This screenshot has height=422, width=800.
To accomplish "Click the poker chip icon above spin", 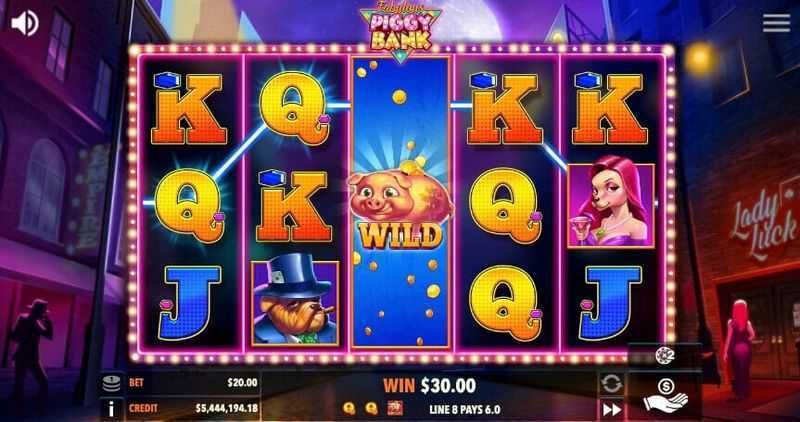I will click(664, 356).
